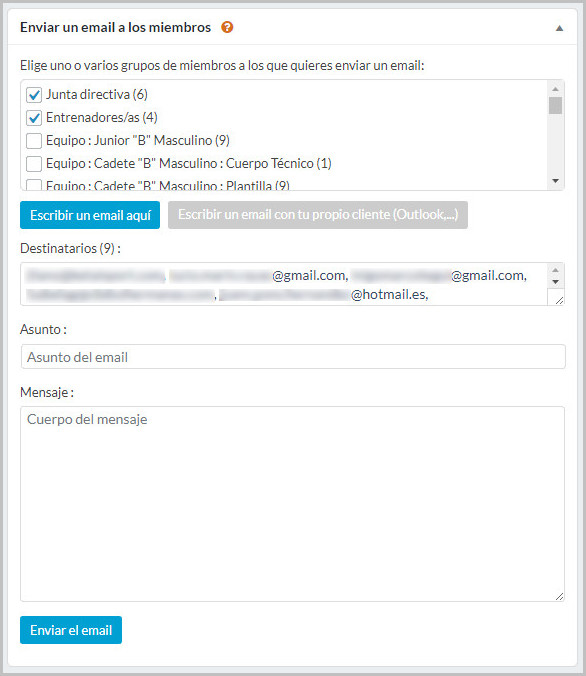This screenshot has height=676, width=586.
Task: Click 'Escribir un email aquí' button
Action: tap(90, 215)
